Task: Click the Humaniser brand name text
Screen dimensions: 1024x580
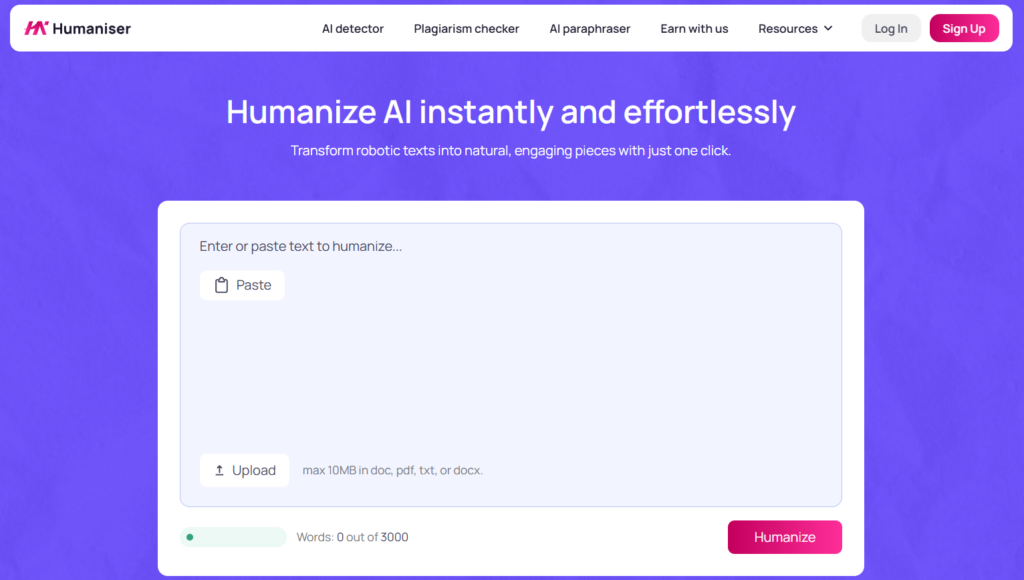Action: (91, 29)
